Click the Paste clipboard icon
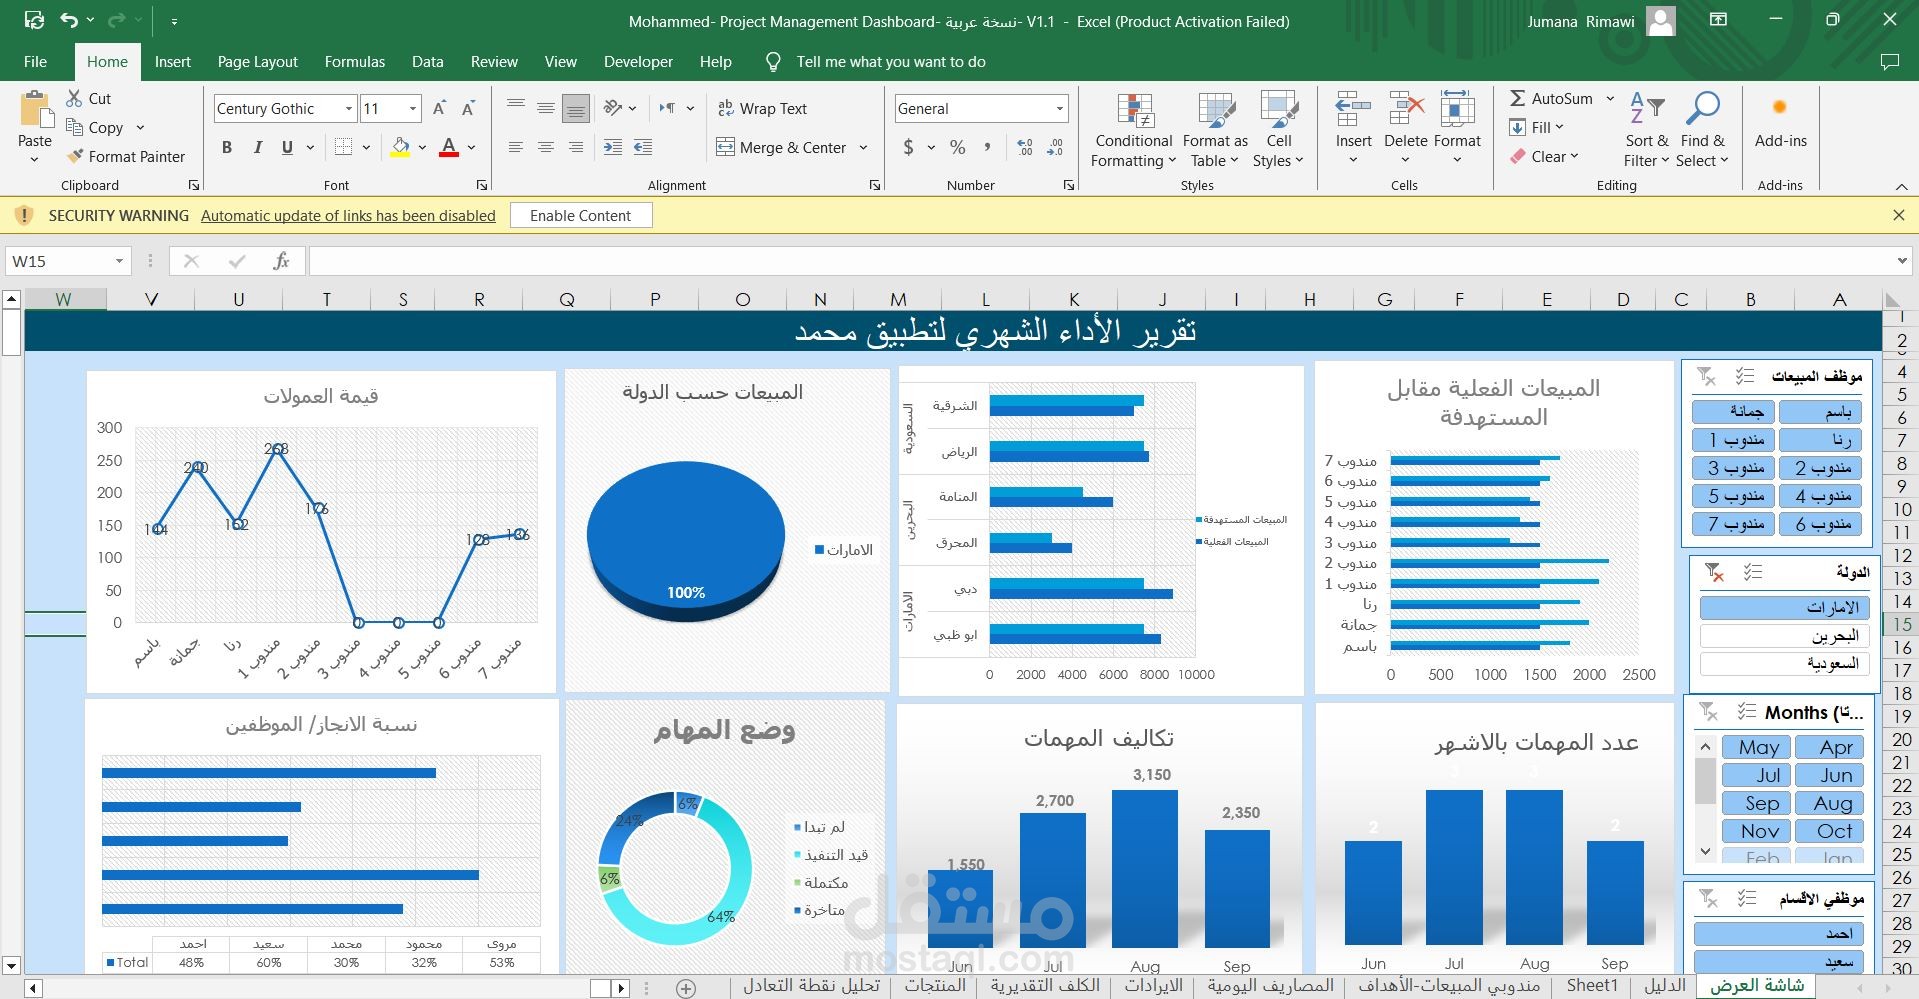Viewport: 1919px width, 999px height. [x=35, y=110]
